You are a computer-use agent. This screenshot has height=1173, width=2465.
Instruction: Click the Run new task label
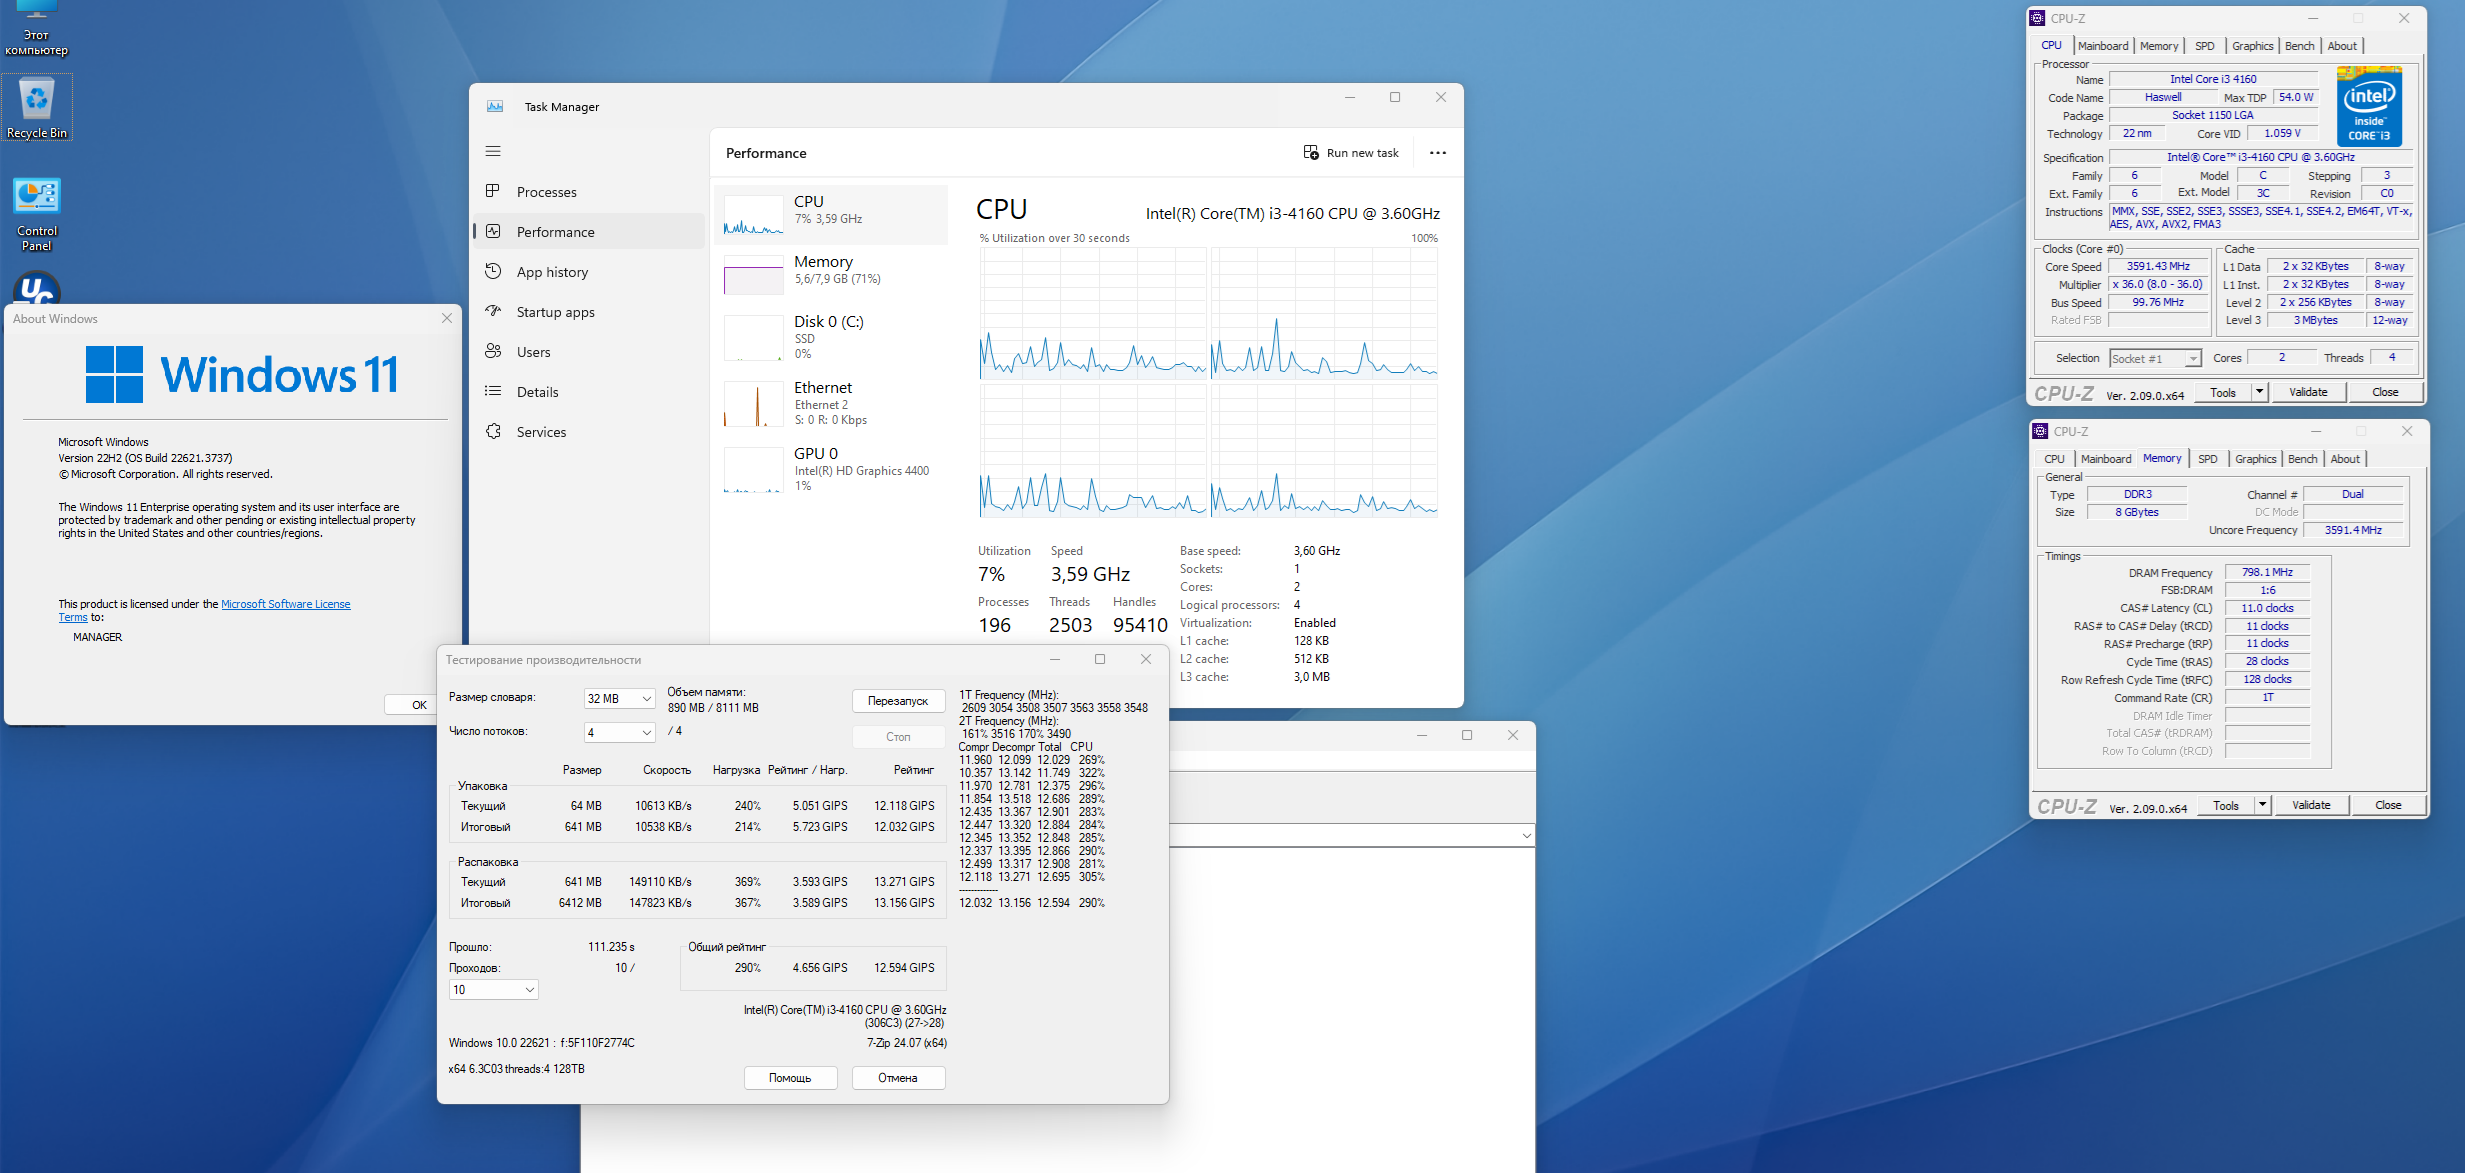(1362, 153)
